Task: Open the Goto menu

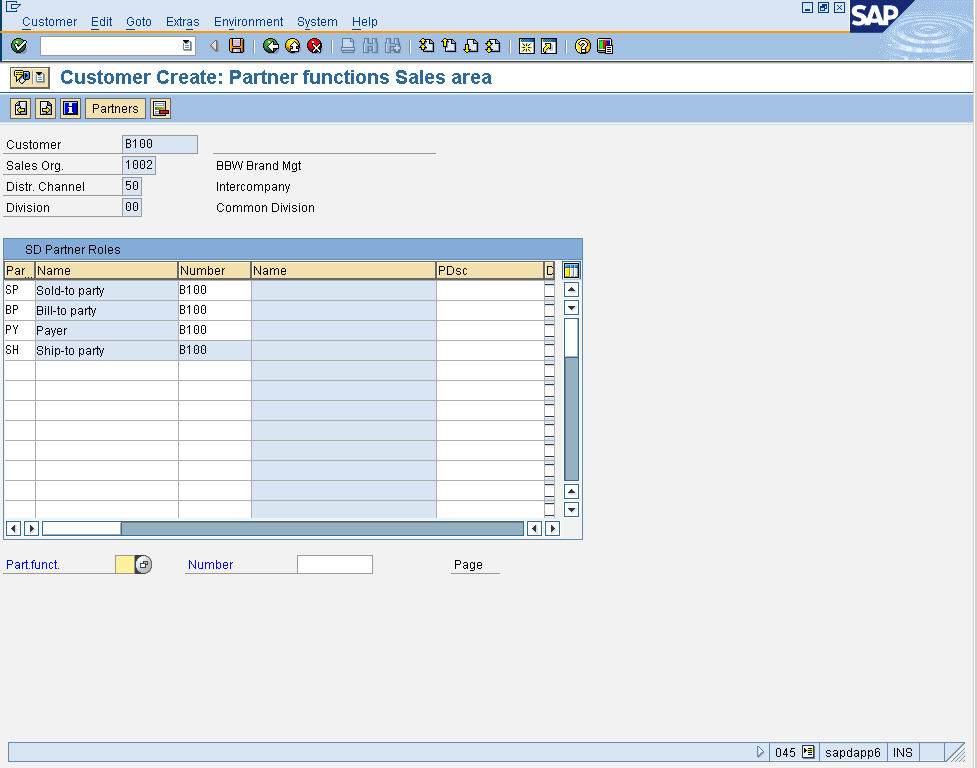Action: tap(139, 22)
